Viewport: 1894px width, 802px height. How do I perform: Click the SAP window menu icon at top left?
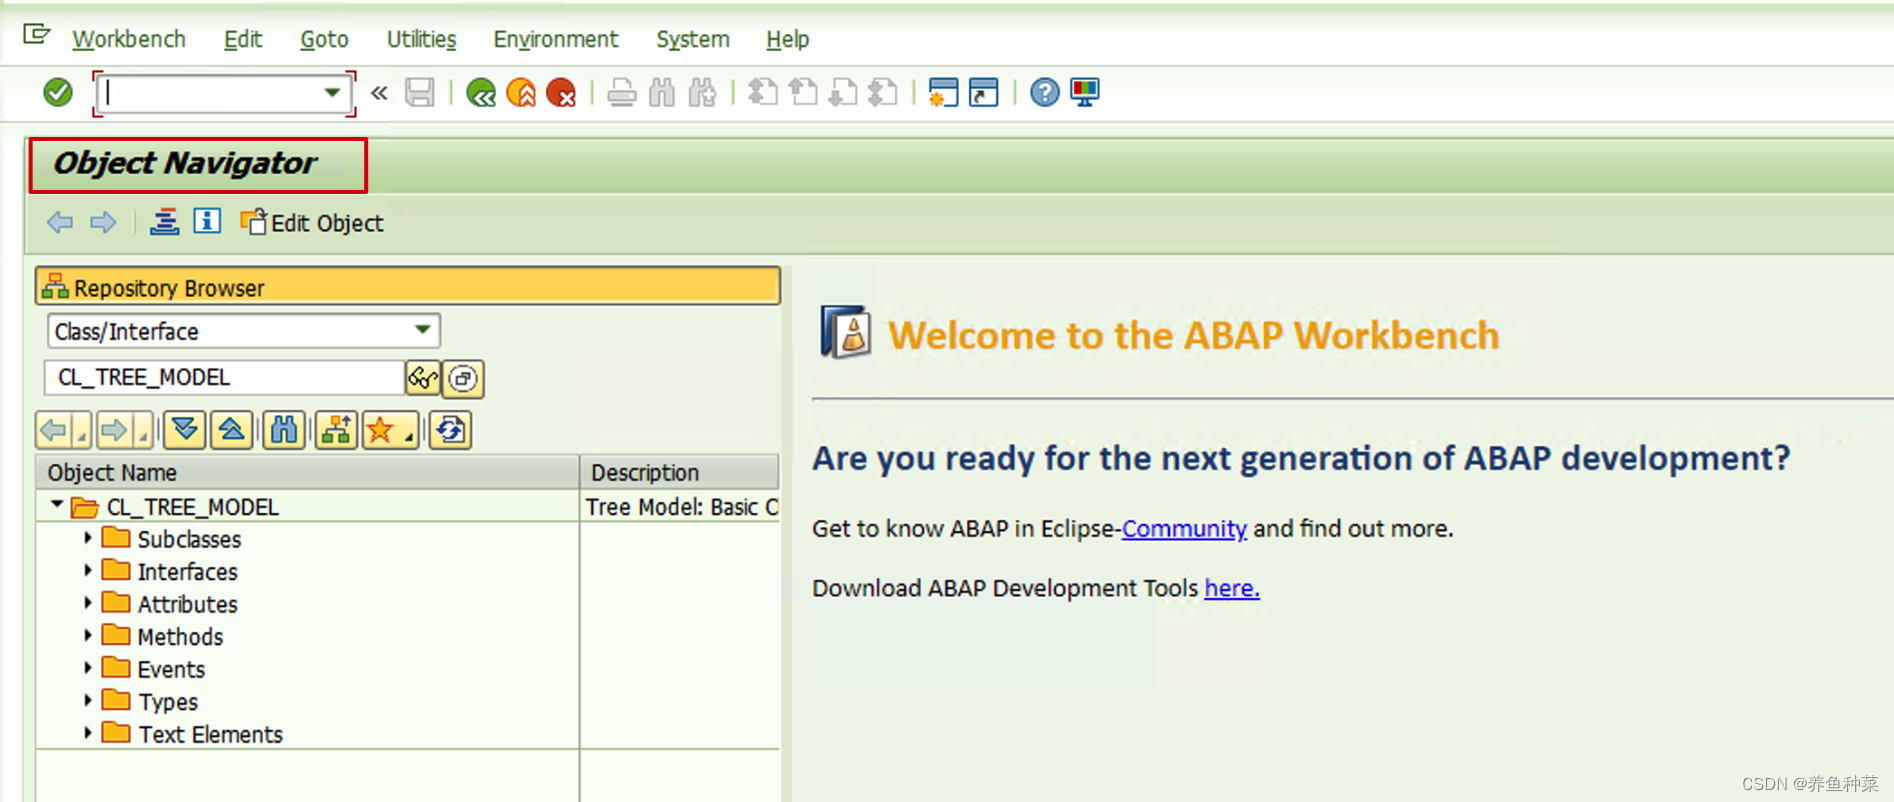[x=36, y=36]
